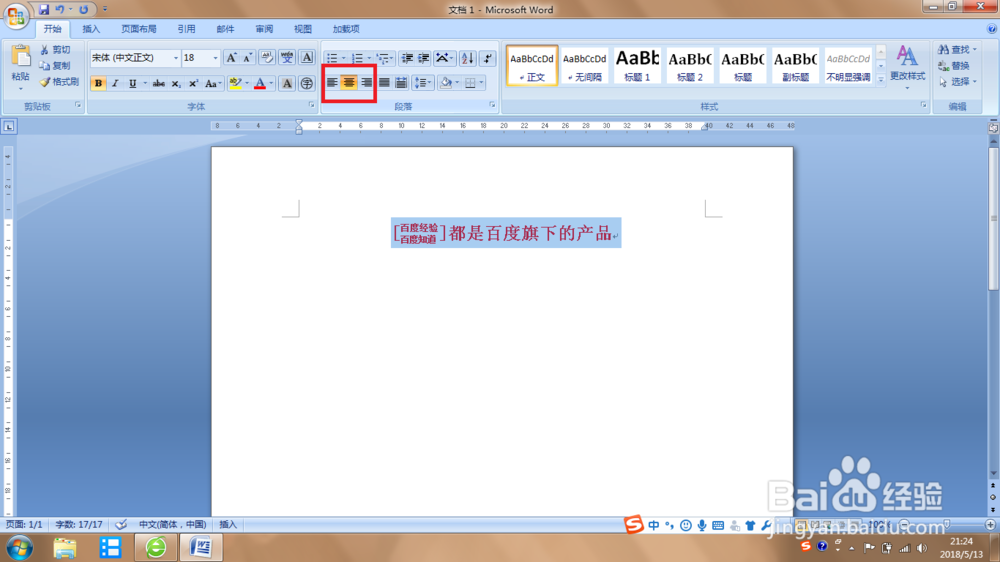Image resolution: width=1000 pixels, height=562 pixels.
Task: Open the Multilevel List dropdown
Action: 385,58
